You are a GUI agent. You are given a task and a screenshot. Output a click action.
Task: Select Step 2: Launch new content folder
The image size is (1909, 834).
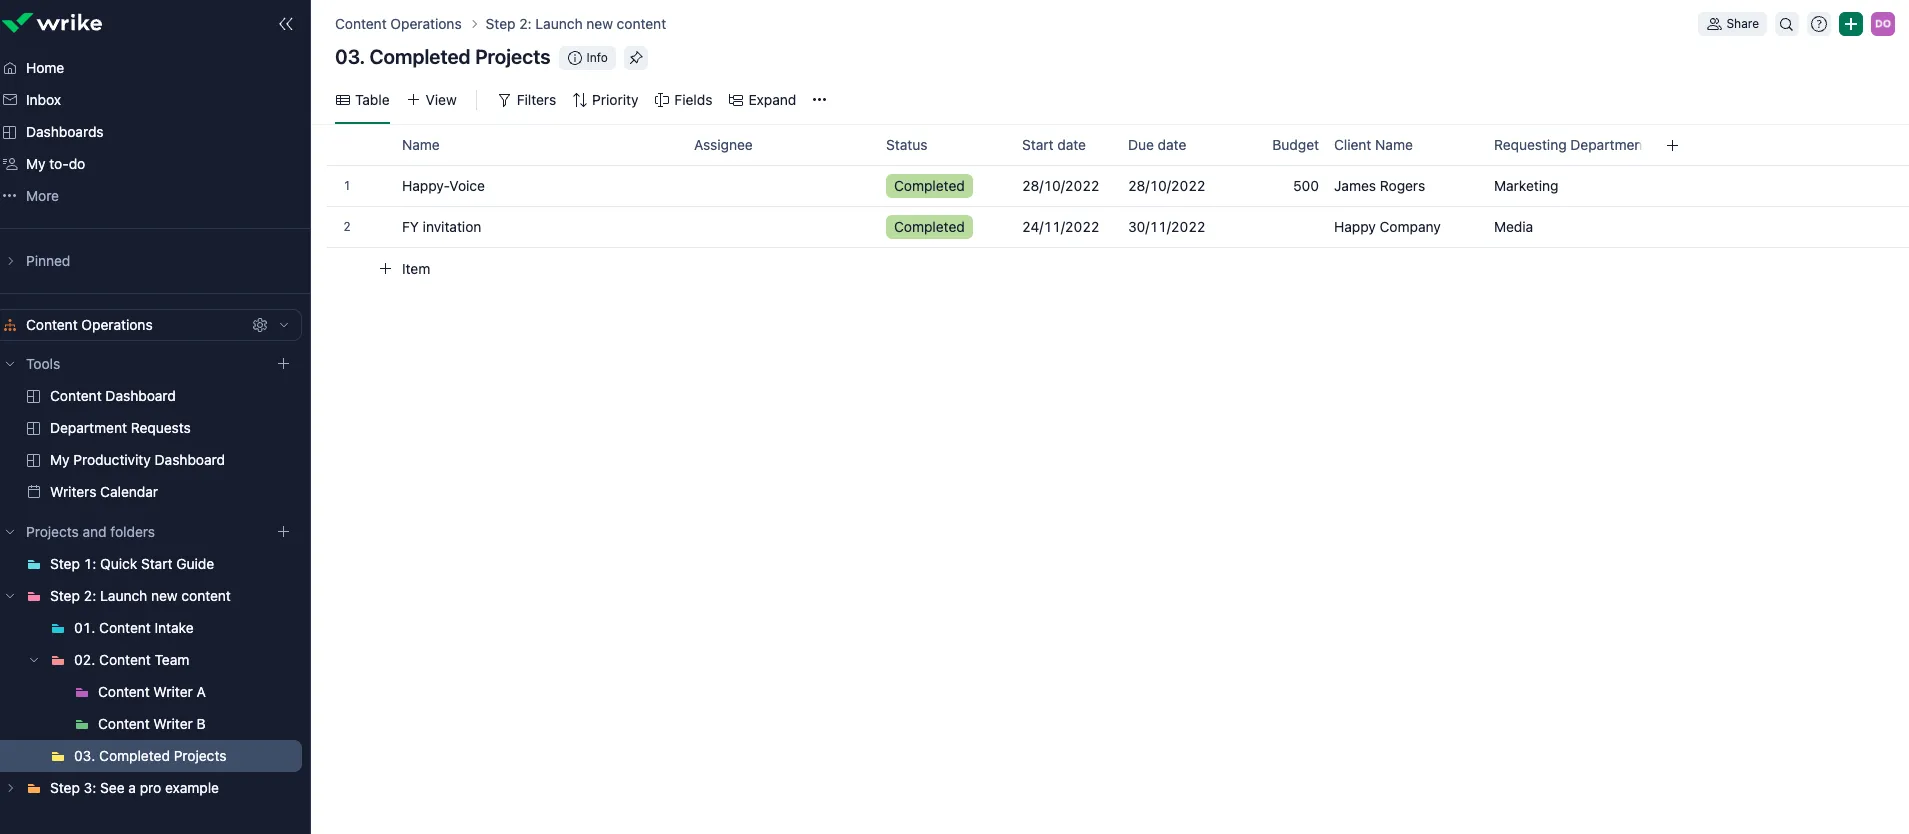(x=140, y=596)
